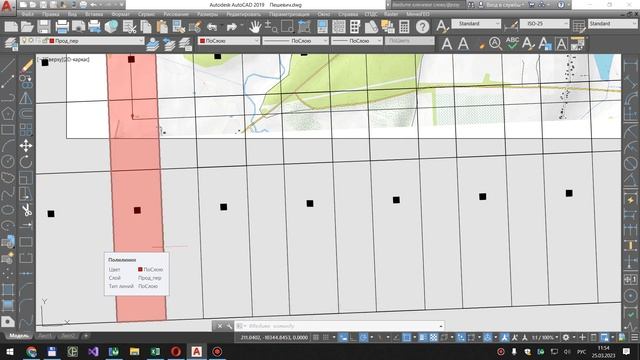
Task: Open the Редактировать menu
Action: 243,14
